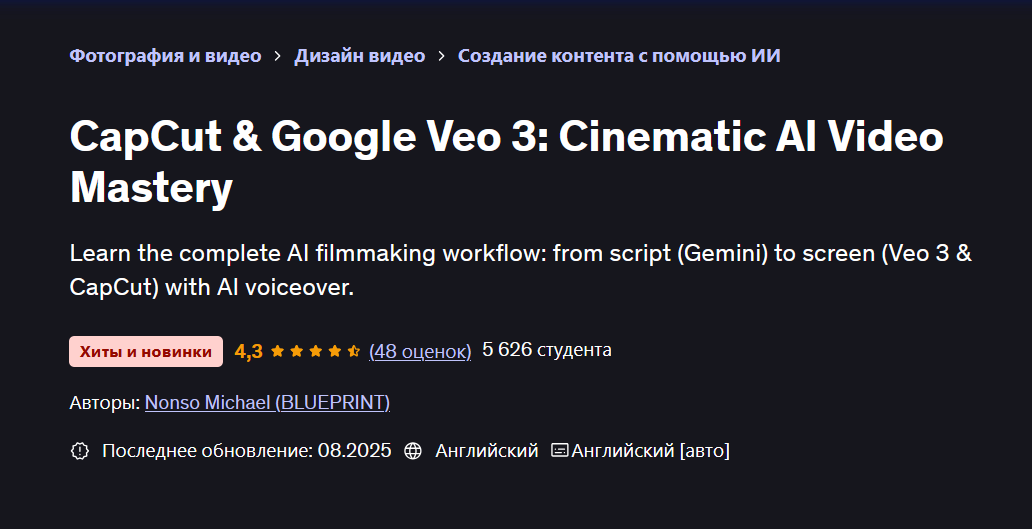Click the 4,3 rating score
This screenshot has height=529, width=1032.
[248, 351]
